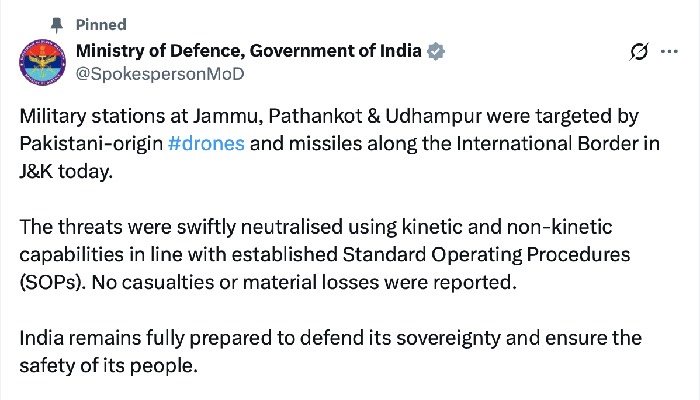700x400 pixels.
Task: Click the 'Standard Operating Procedures' phrase
Action: pyautogui.click(x=486, y=255)
